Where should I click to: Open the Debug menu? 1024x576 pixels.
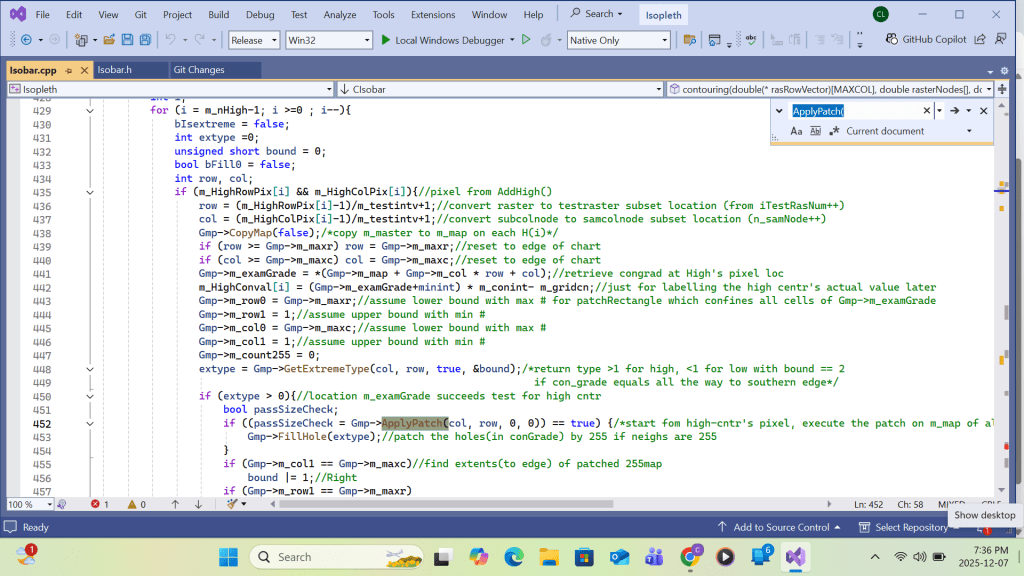(x=260, y=15)
